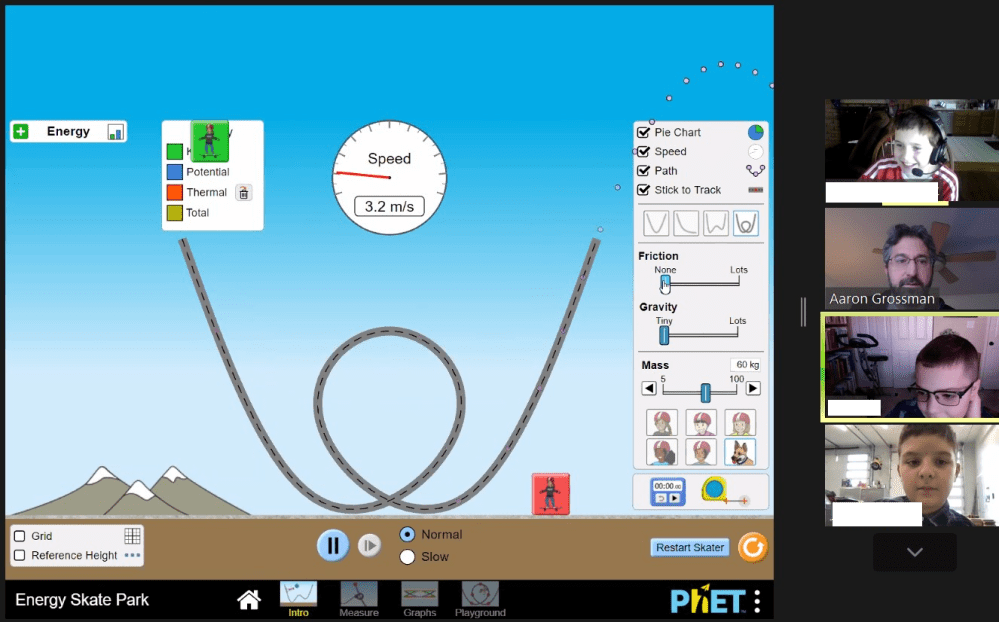Expand the Energy bar graph panel
The height and width of the screenshot is (622, 999).
pyautogui.click(x=21, y=132)
